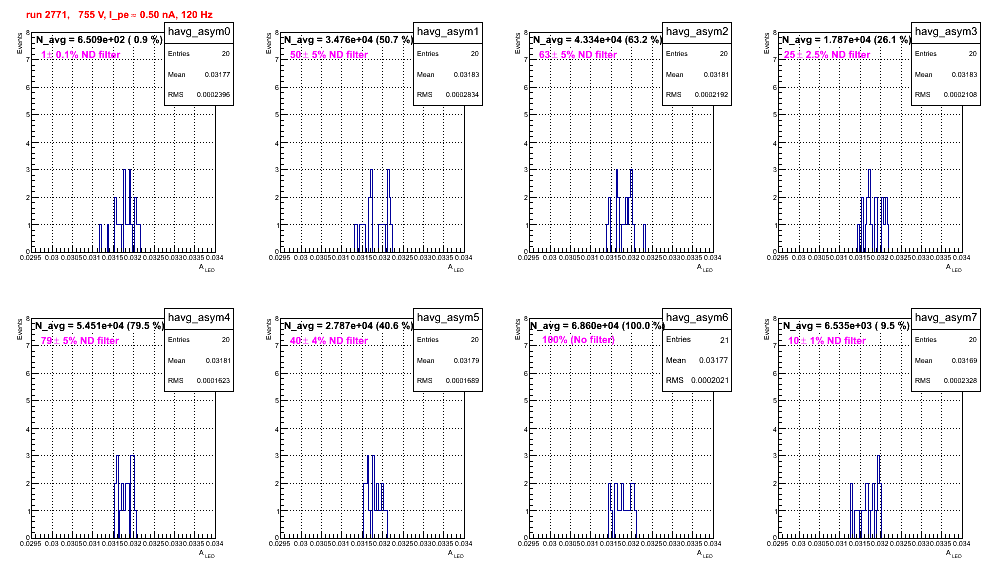This screenshot has width=996, height=572.
Task: Click RMS value 0.0001623 in havg_asym4
Action: point(213,381)
